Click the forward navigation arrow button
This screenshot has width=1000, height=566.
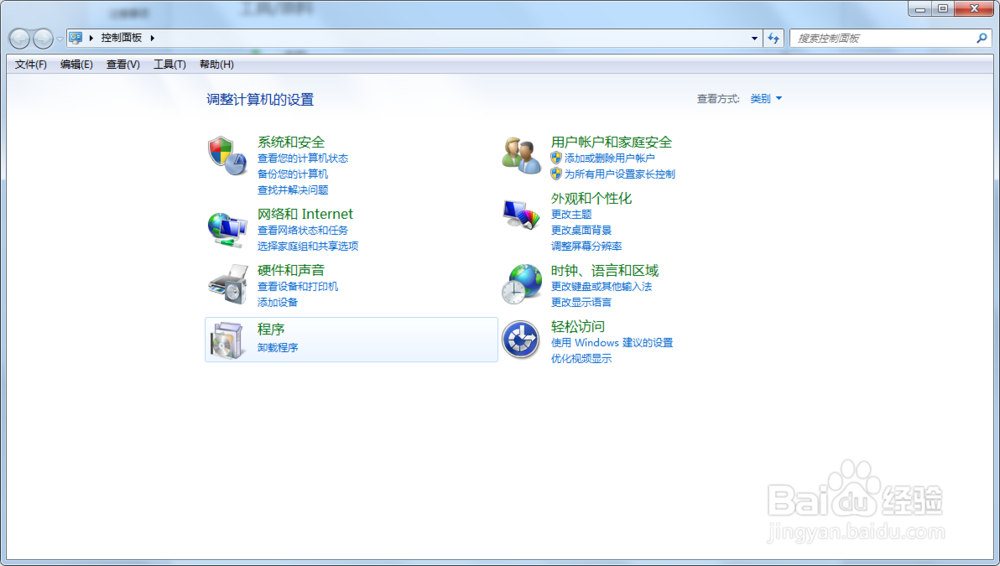pos(43,39)
